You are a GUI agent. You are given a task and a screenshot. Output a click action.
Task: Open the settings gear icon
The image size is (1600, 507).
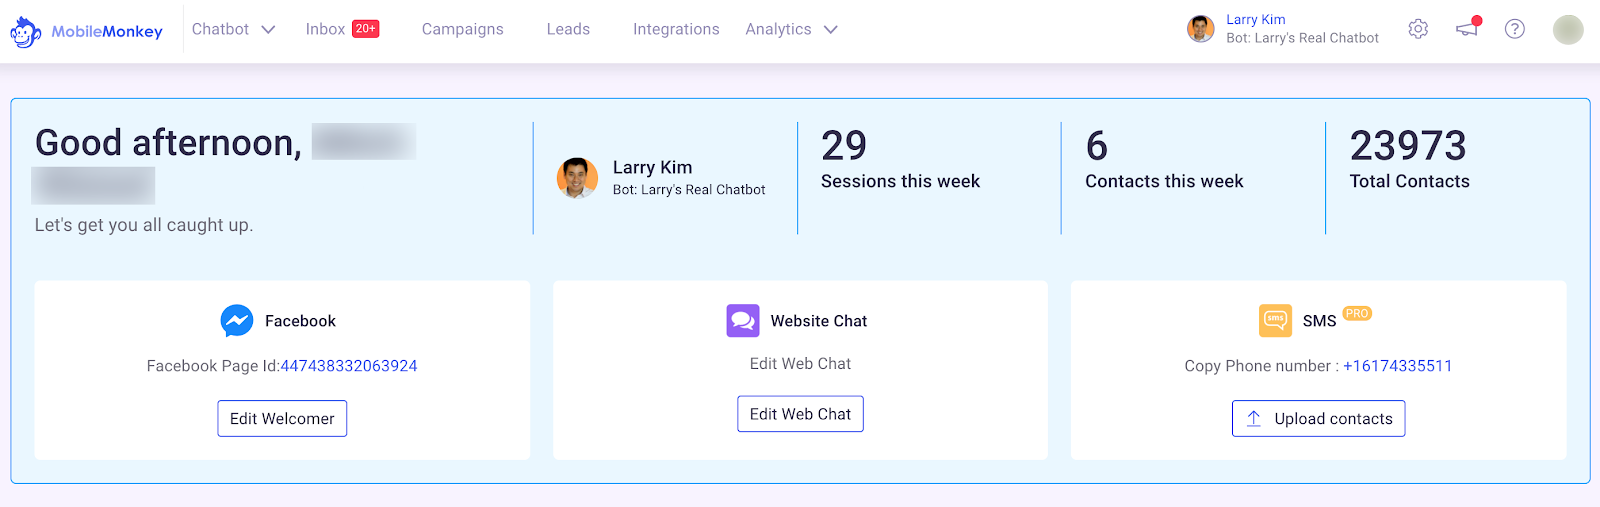(1418, 29)
